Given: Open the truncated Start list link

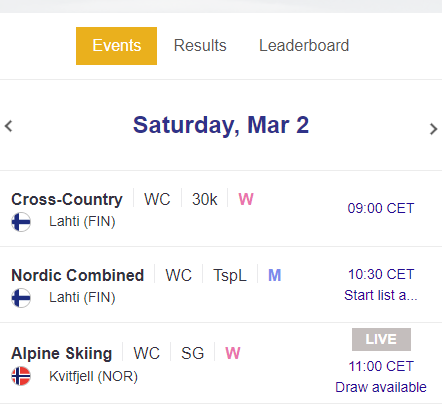Looking at the screenshot, I should click(x=381, y=295).
